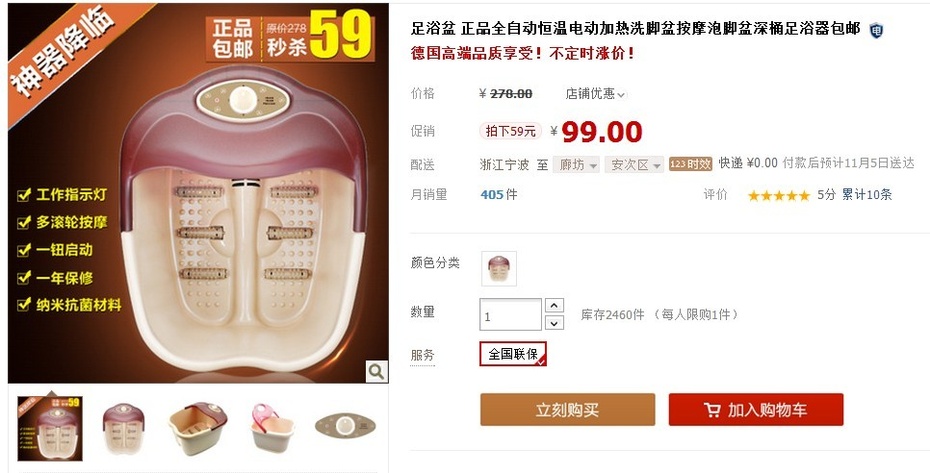Open the 廊坊 city dropdown
The image size is (930, 473).
point(576,164)
